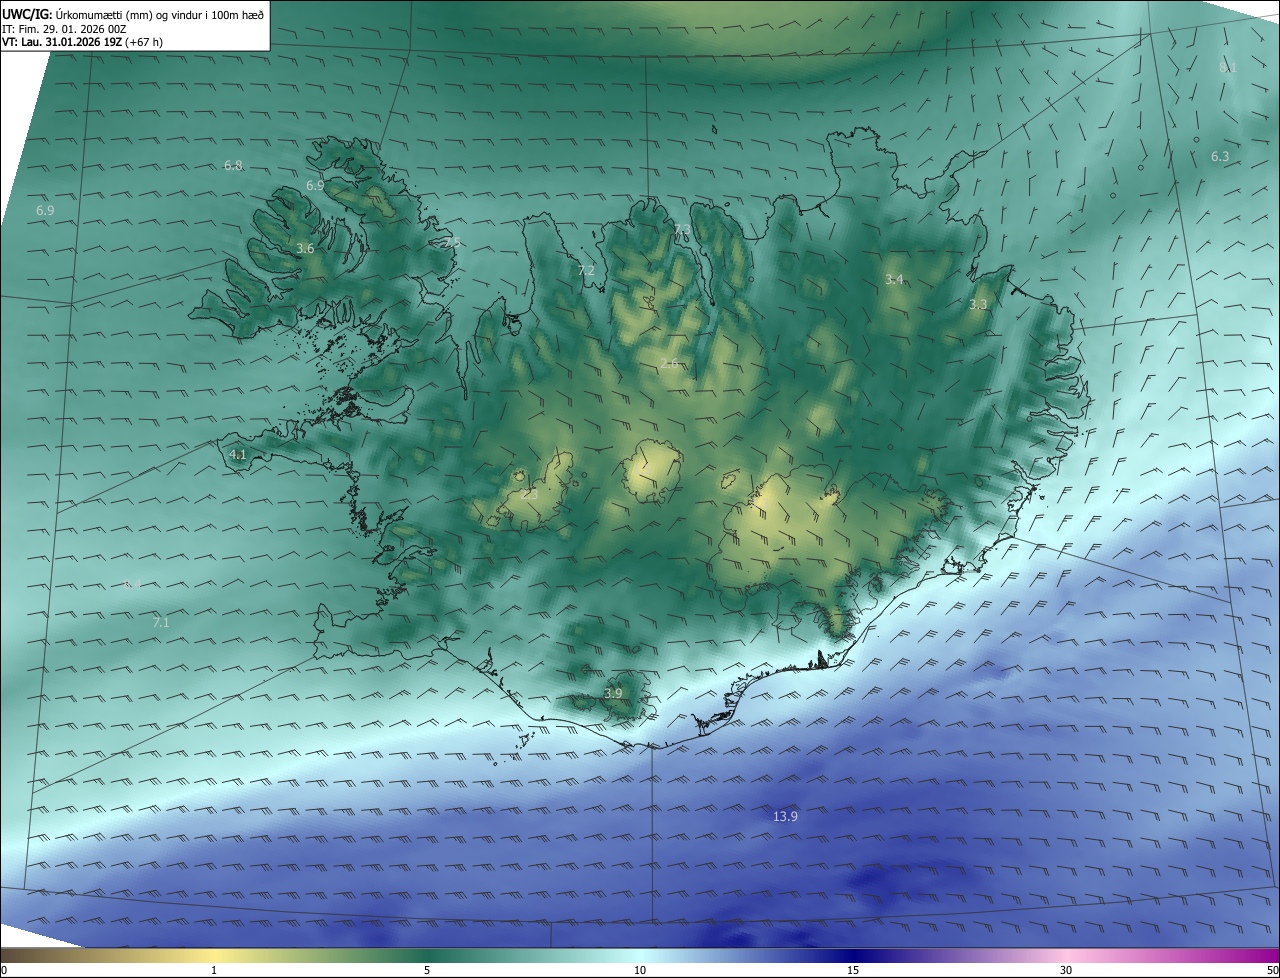
Task: Click the 13.9 value label on map
Action: click(785, 816)
